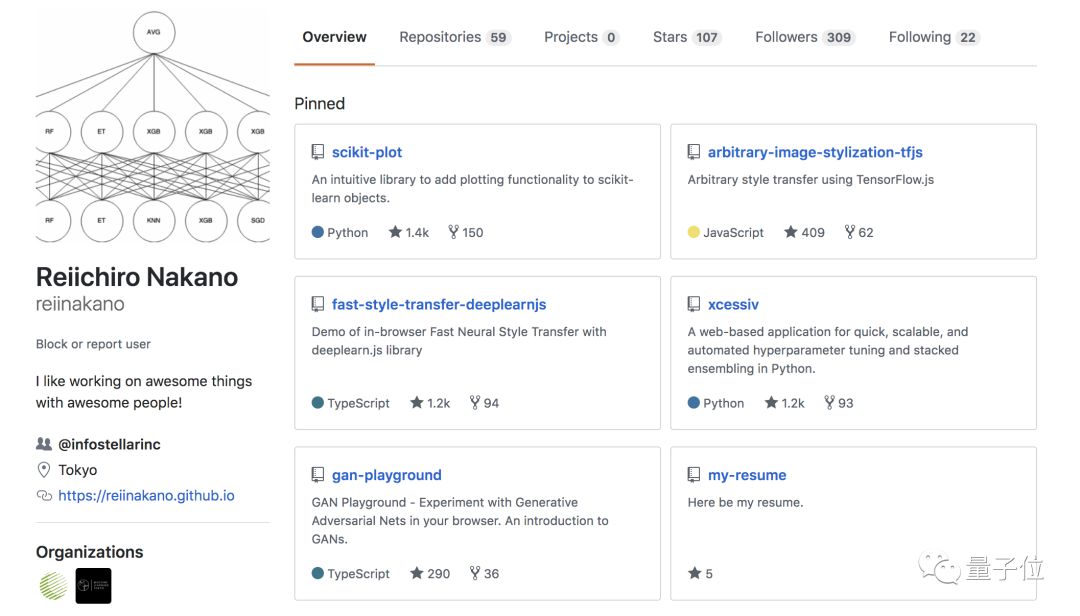Click the fork icon showing 93 forks
Viewport: 1080px width, 616px height.
coord(829,402)
